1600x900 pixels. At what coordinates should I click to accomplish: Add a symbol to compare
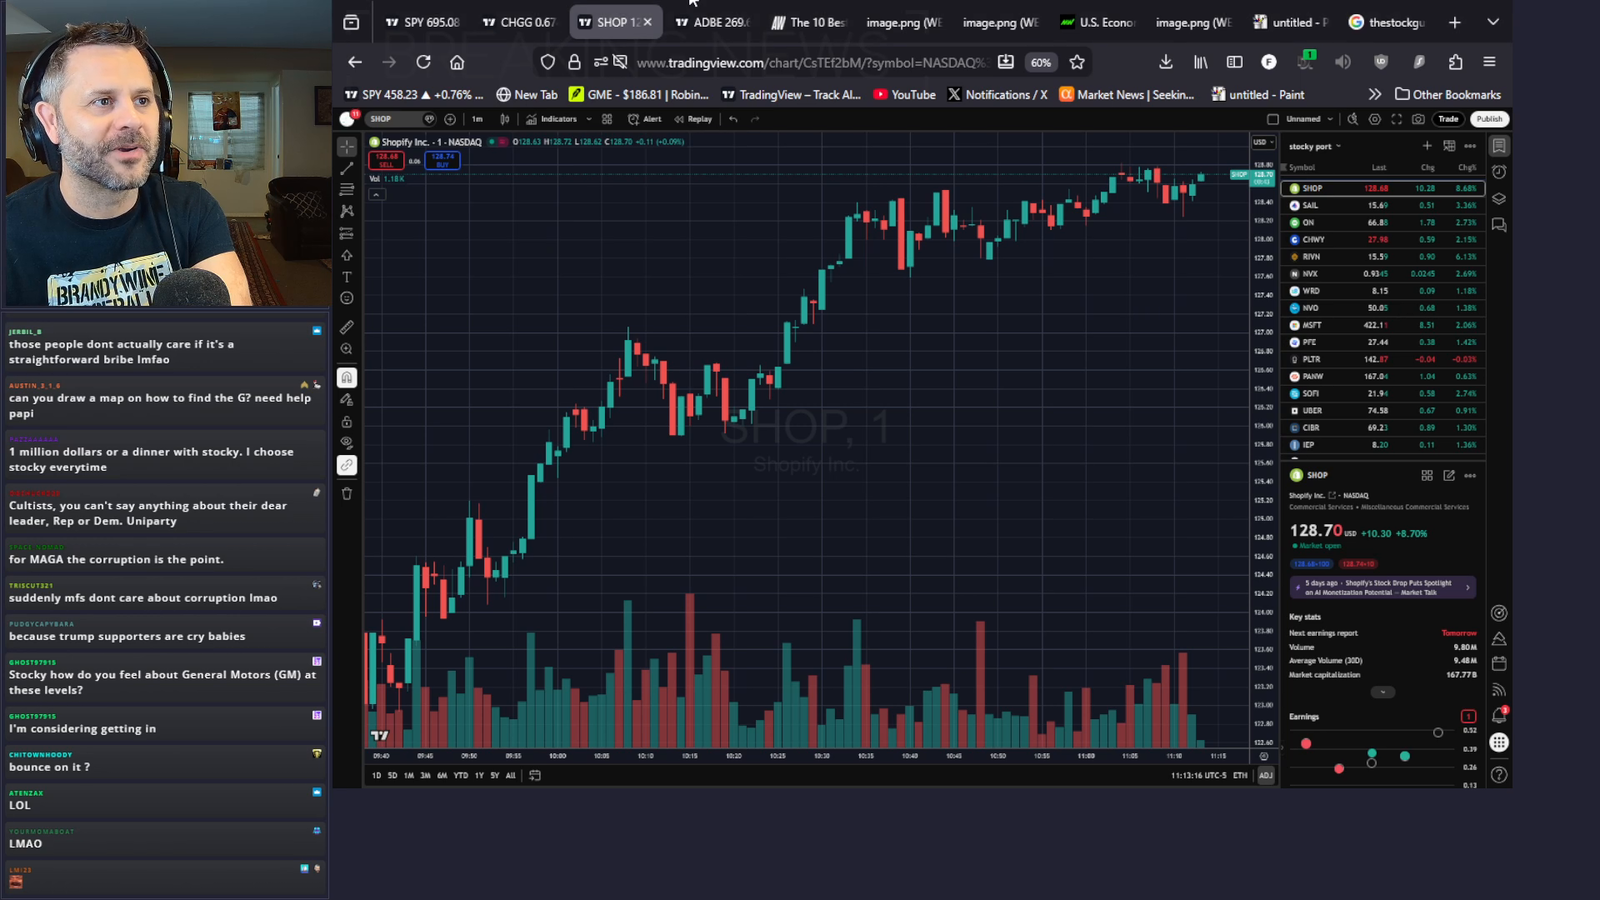(x=450, y=119)
